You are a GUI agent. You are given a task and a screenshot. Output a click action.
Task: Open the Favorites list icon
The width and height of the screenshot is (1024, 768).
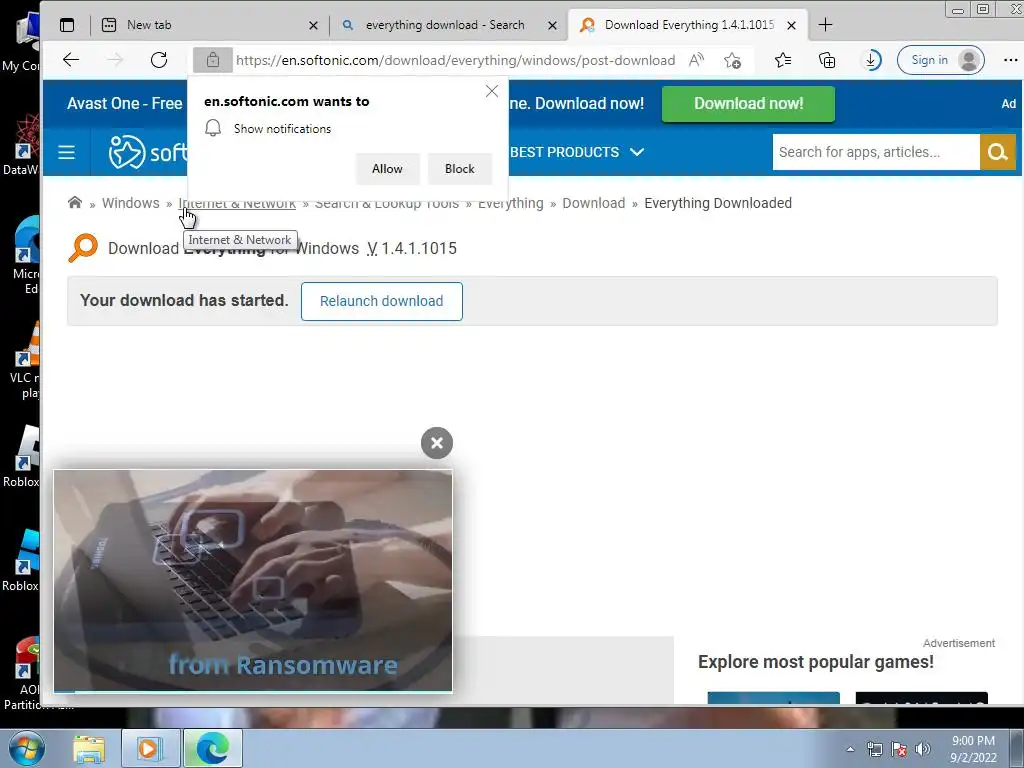[x=783, y=60]
